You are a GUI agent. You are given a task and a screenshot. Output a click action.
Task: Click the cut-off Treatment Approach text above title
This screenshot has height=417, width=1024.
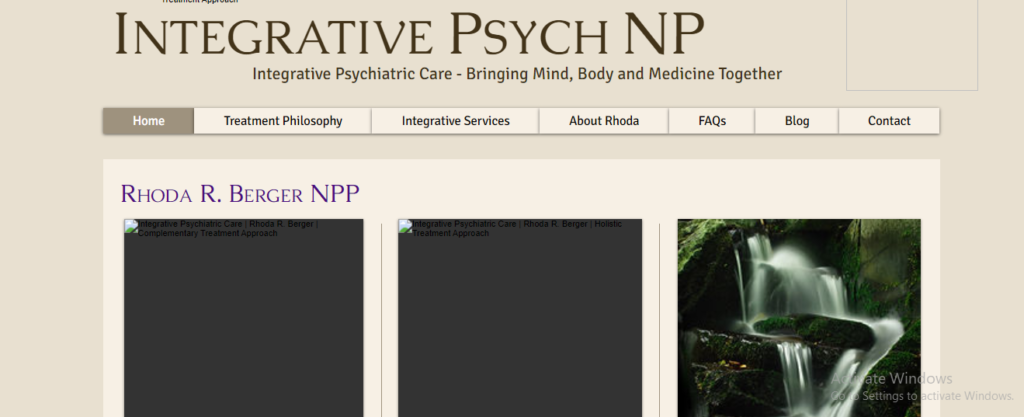pos(200,2)
